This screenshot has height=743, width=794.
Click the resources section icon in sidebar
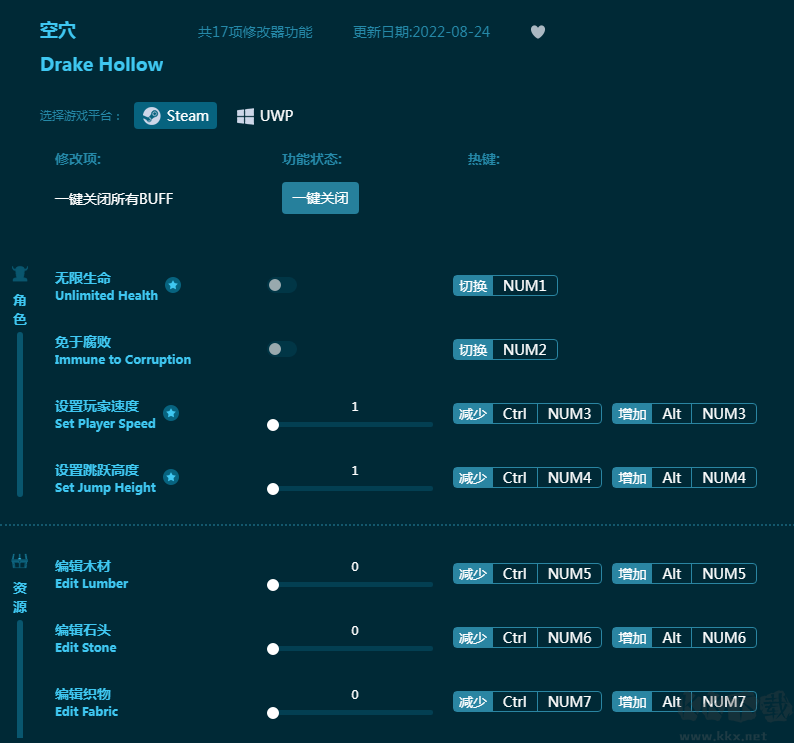(x=20, y=561)
